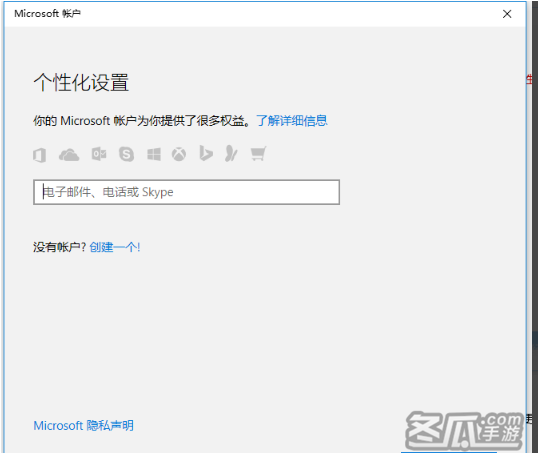
Task: Follow the 创建一个! link
Action: [115, 247]
